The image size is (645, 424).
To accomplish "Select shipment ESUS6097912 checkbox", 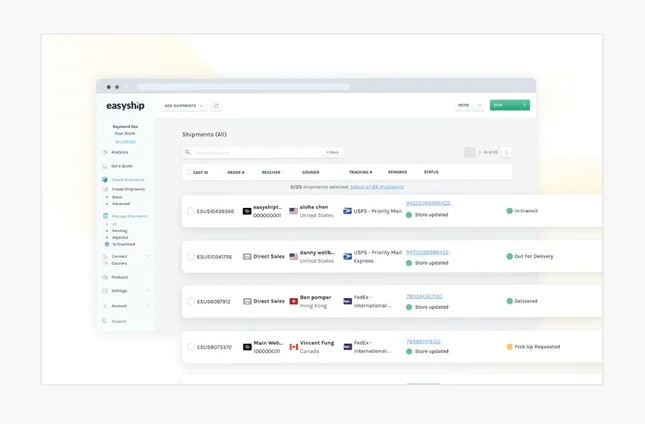I will 190,301.
